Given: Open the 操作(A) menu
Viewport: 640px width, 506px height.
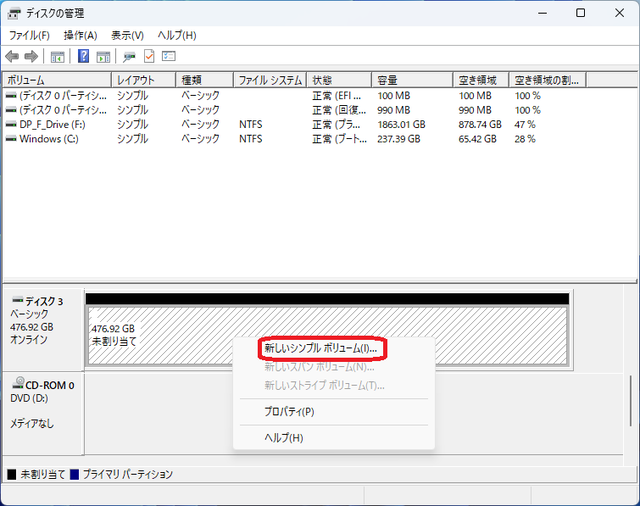Looking at the screenshot, I should 80,36.
